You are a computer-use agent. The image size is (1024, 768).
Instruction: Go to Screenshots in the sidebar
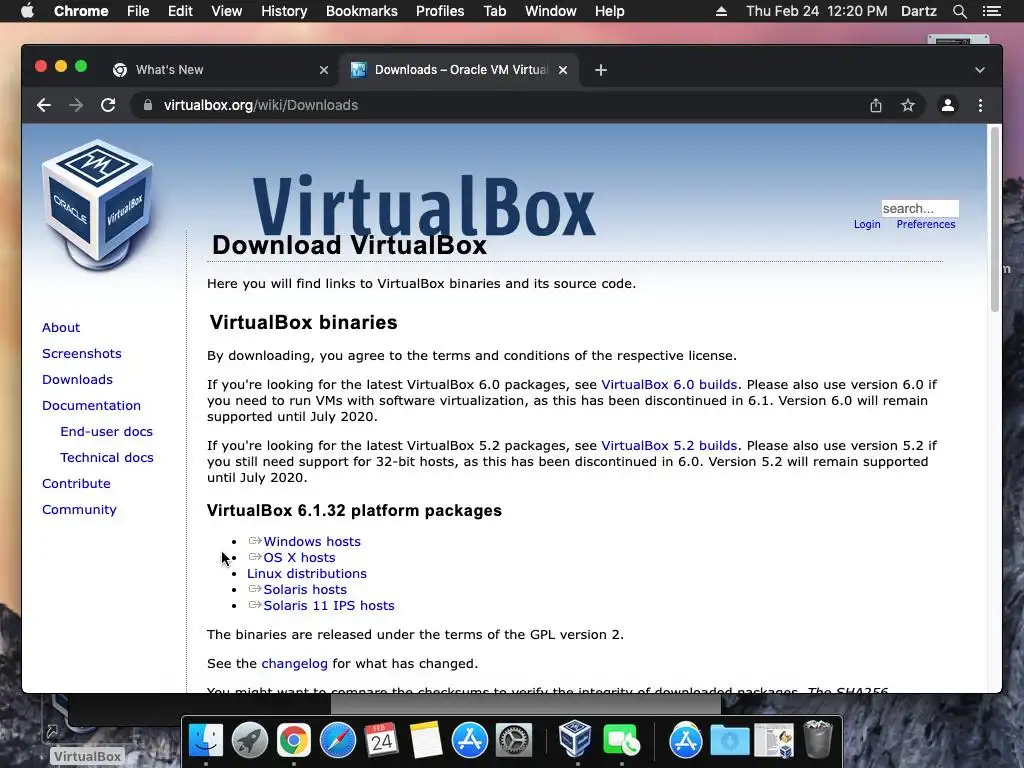coord(82,353)
